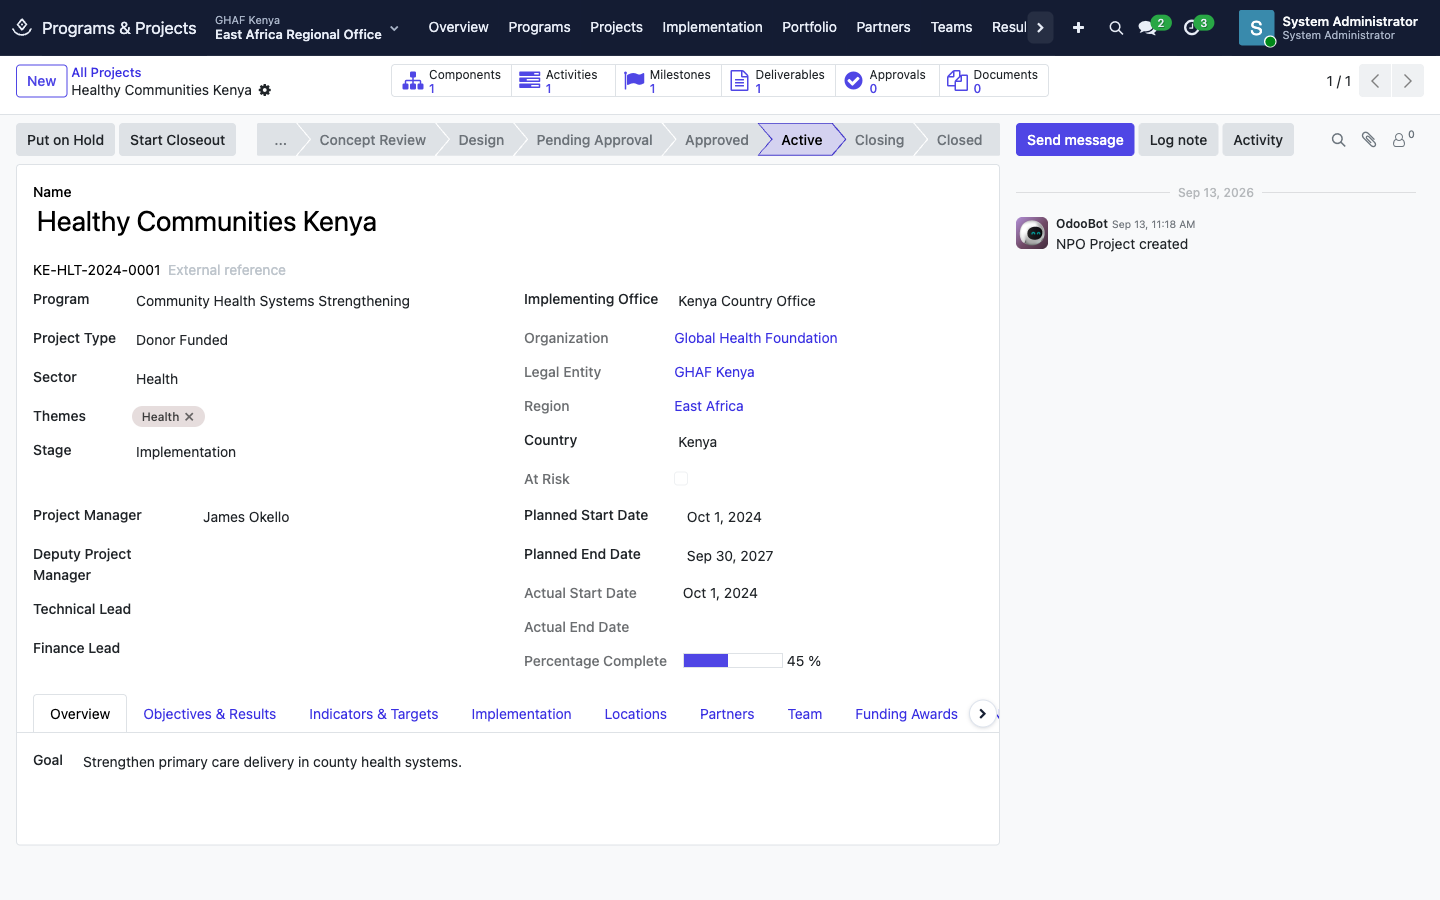The width and height of the screenshot is (1440, 900).
Task: Edit the Planned End Date field
Action: click(x=833, y=556)
